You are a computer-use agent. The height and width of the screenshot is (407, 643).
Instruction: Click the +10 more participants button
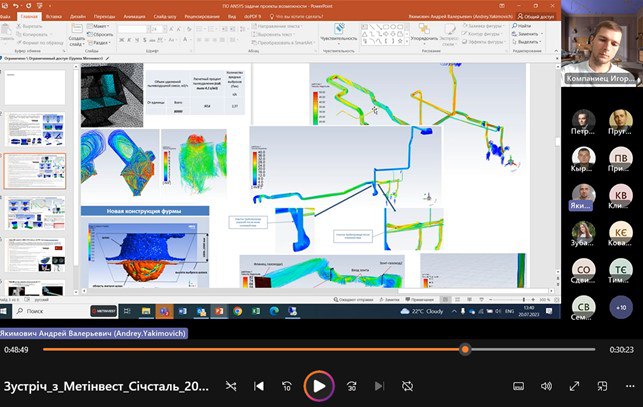(620, 308)
